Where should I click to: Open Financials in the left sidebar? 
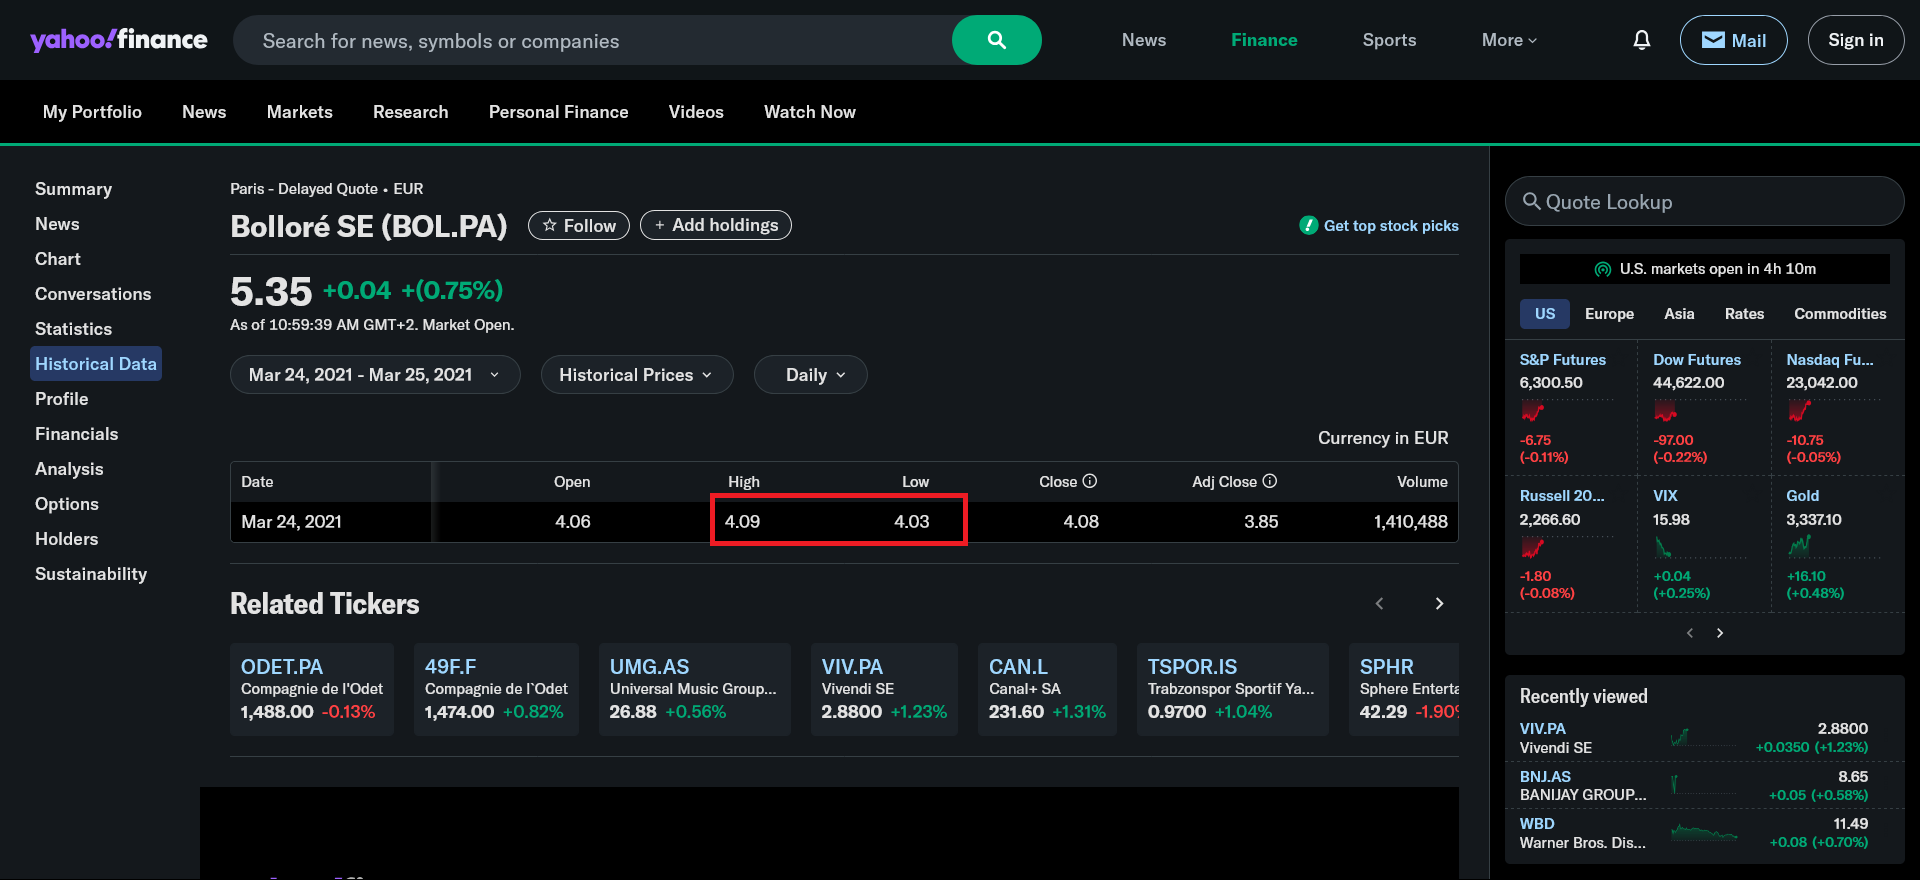(x=76, y=434)
